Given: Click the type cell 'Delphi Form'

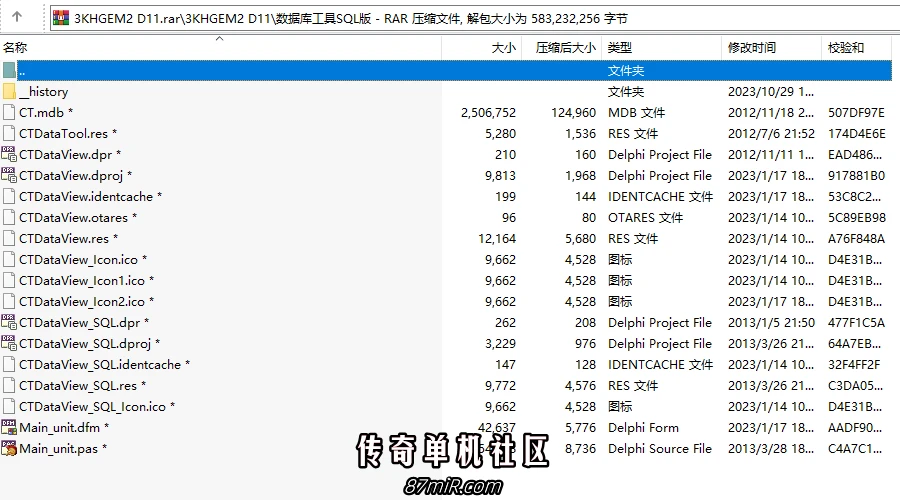Looking at the screenshot, I should click(643, 428).
